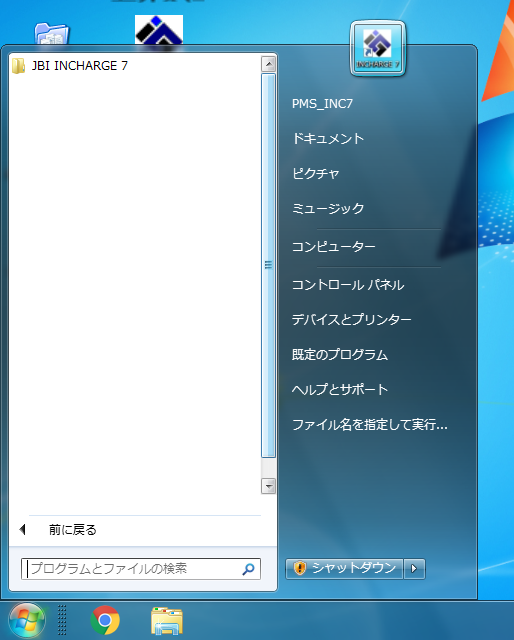Open Windows Explorer from the taskbar

(x=167, y=621)
